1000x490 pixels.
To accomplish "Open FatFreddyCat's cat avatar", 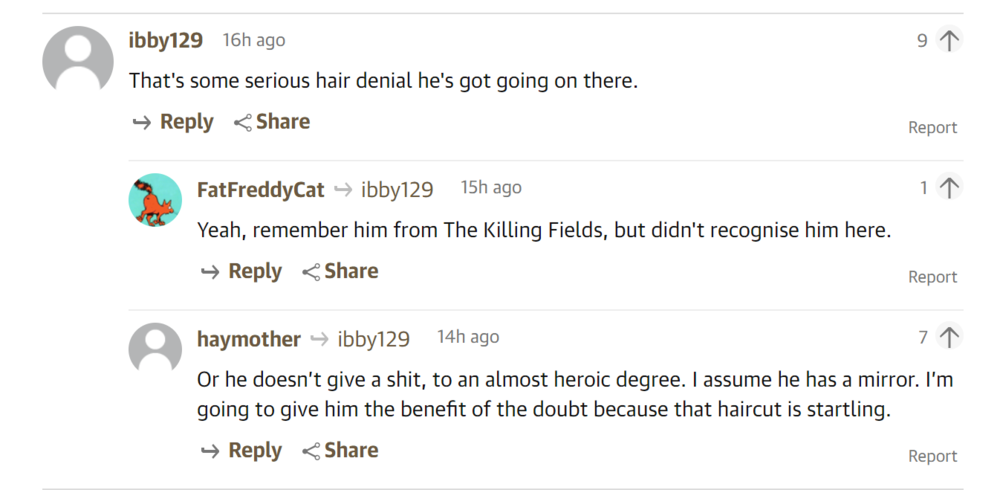I will coord(155,200).
